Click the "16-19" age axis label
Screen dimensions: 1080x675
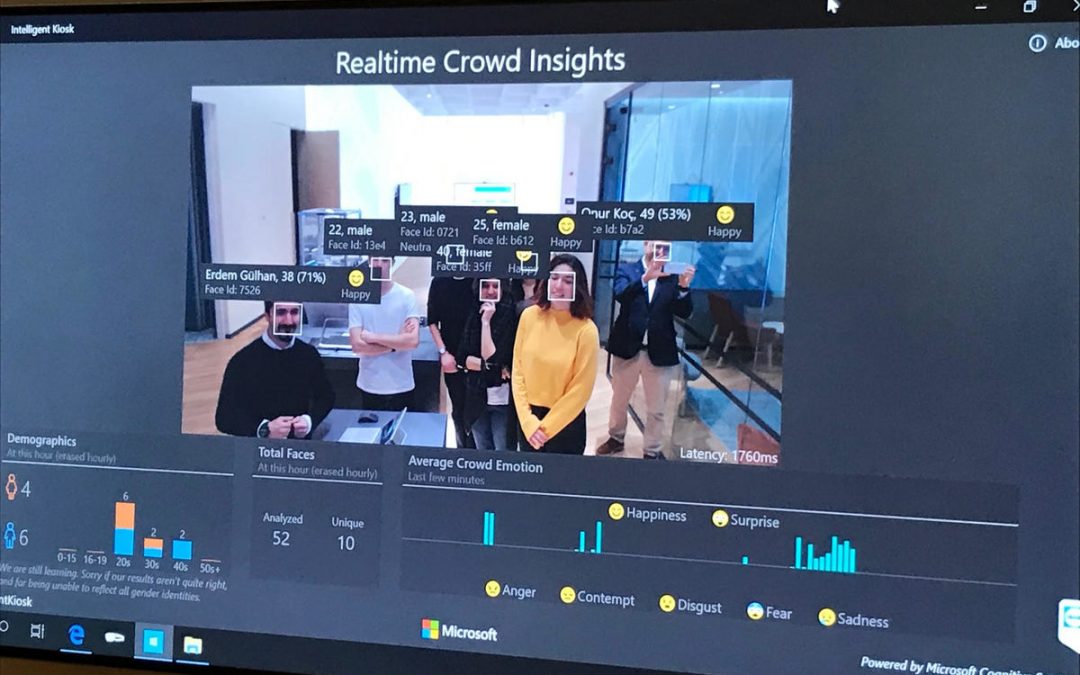(95, 559)
